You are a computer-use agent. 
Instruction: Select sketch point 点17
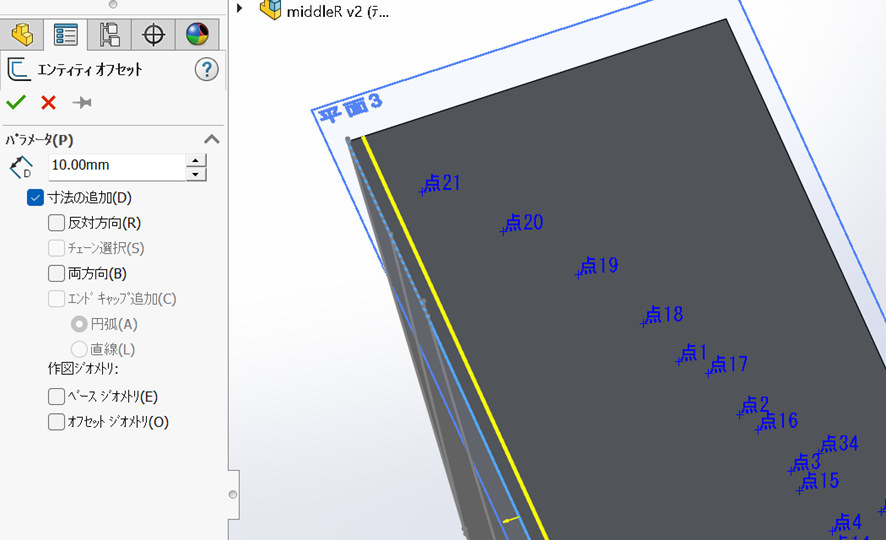coord(727,365)
